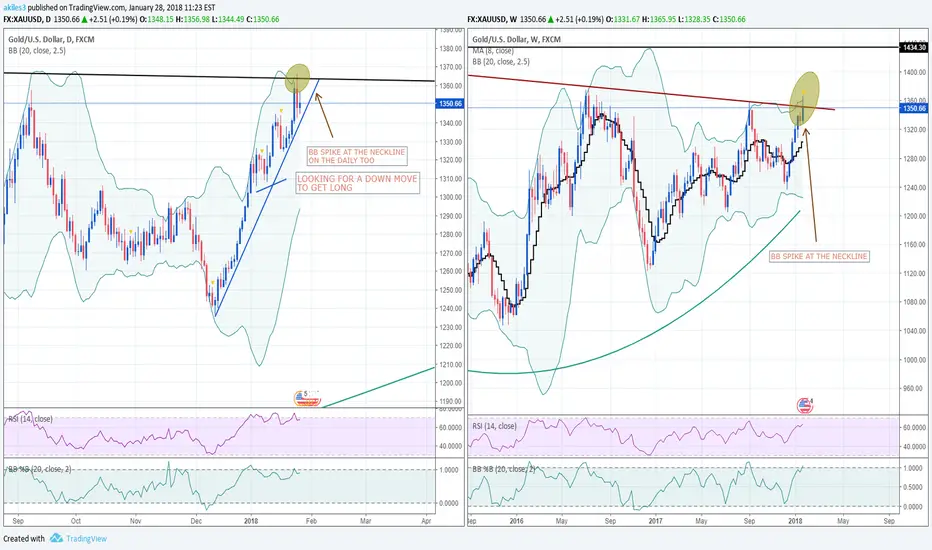Select the yellow ellipse drawing on weekly chart
This screenshot has height=550, width=932.
tap(804, 98)
